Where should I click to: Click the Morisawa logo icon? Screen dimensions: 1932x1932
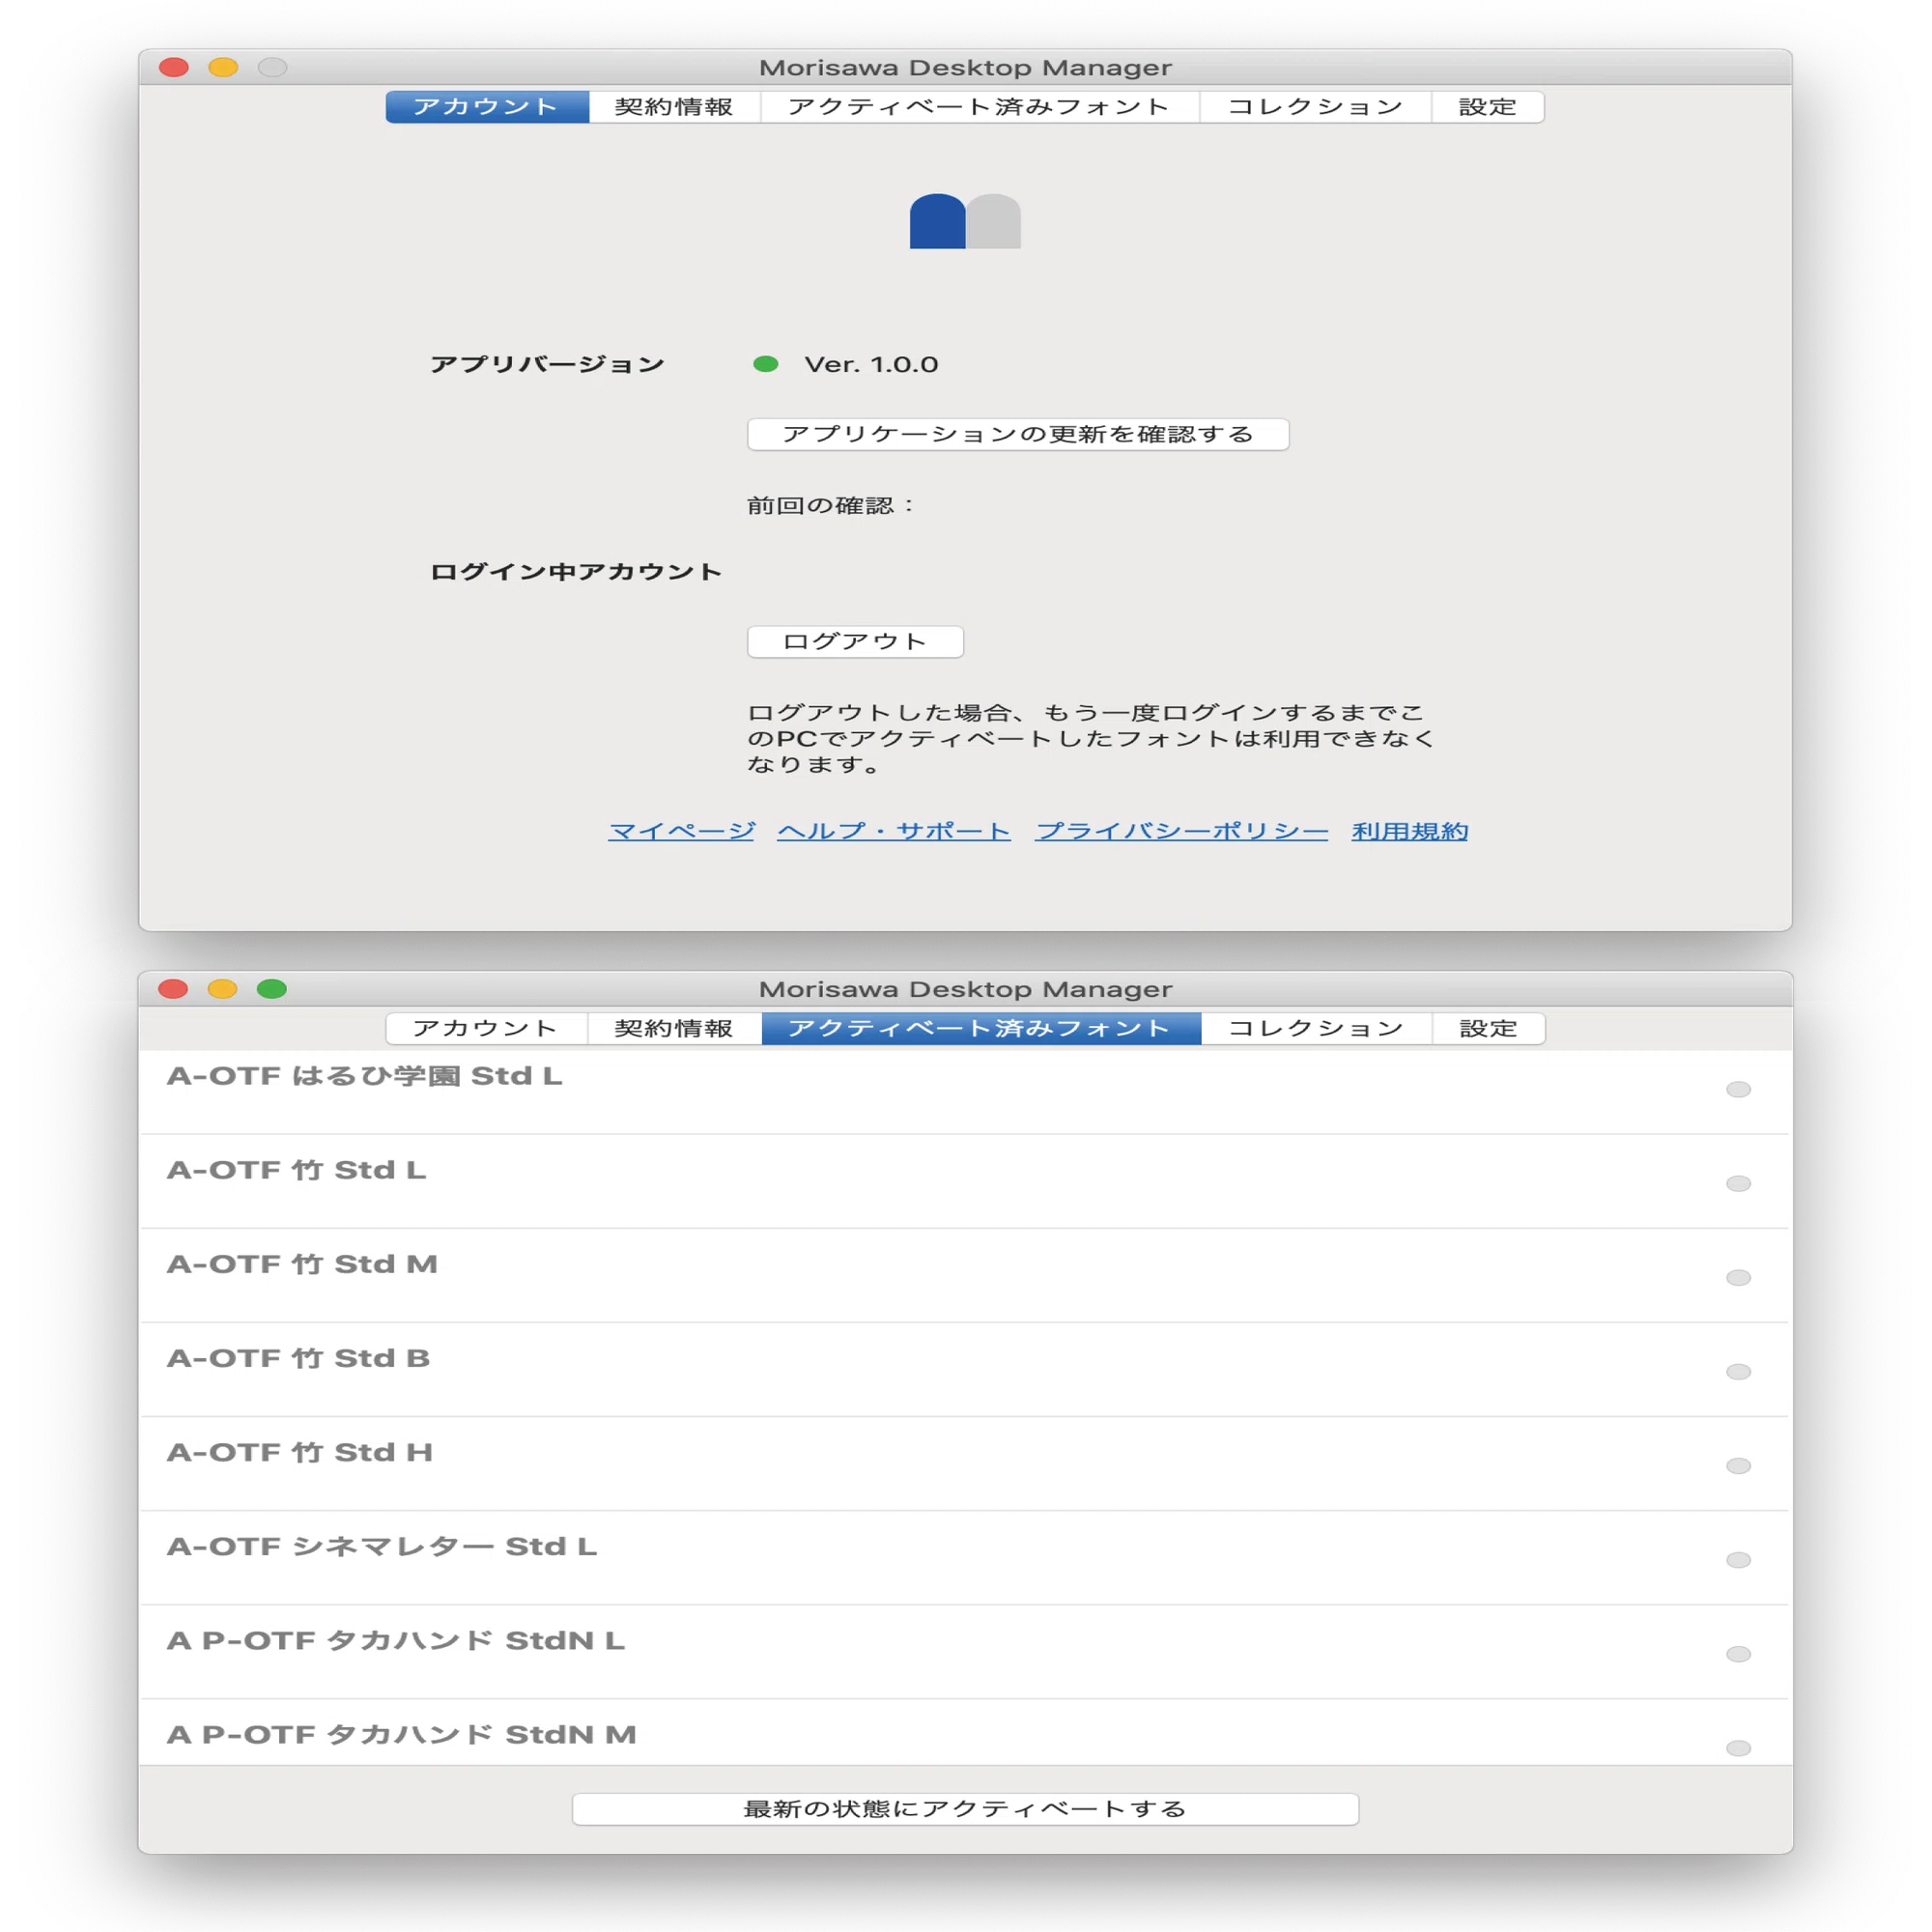[x=965, y=220]
